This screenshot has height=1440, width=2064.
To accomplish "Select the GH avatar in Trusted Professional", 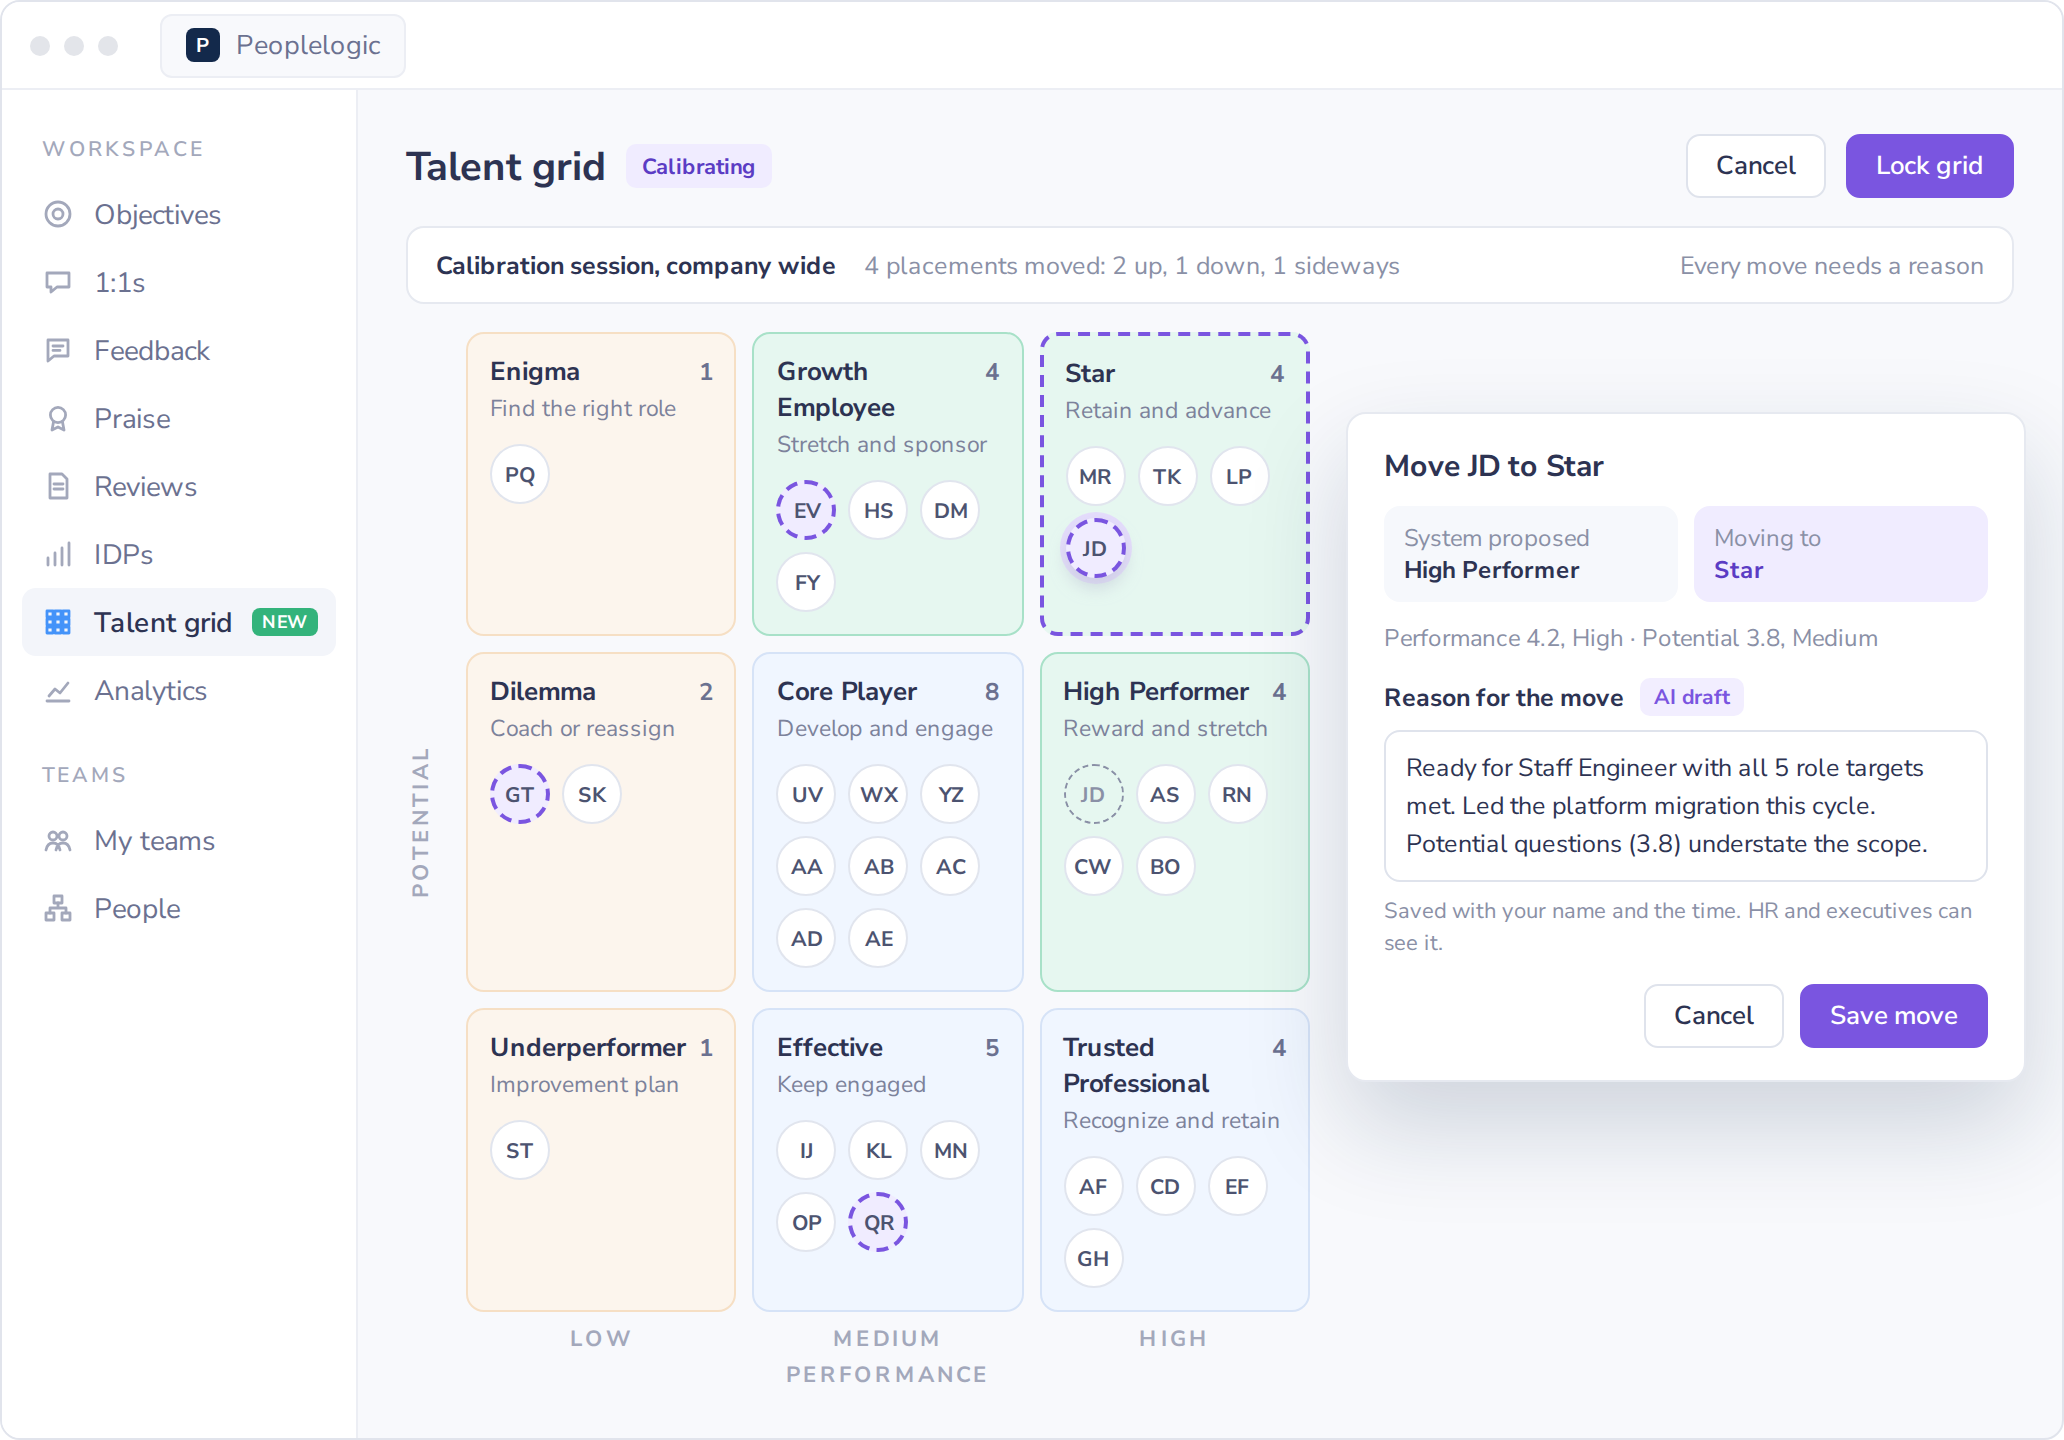I will (x=1093, y=1258).
